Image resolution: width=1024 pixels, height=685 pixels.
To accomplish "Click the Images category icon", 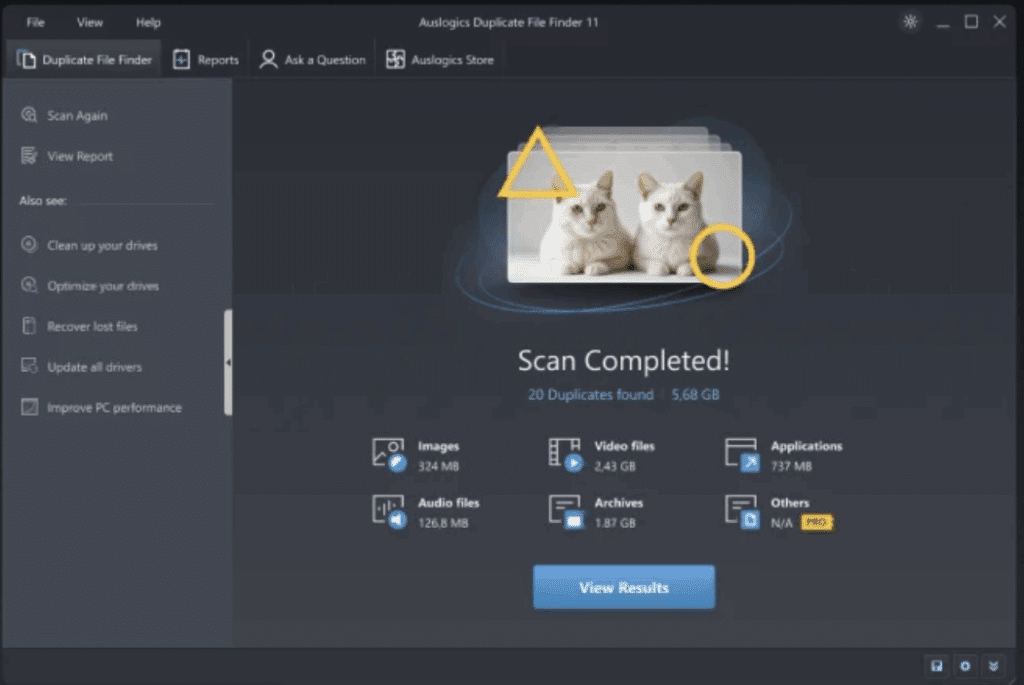I will pyautogui.click(x=389, y=455).
